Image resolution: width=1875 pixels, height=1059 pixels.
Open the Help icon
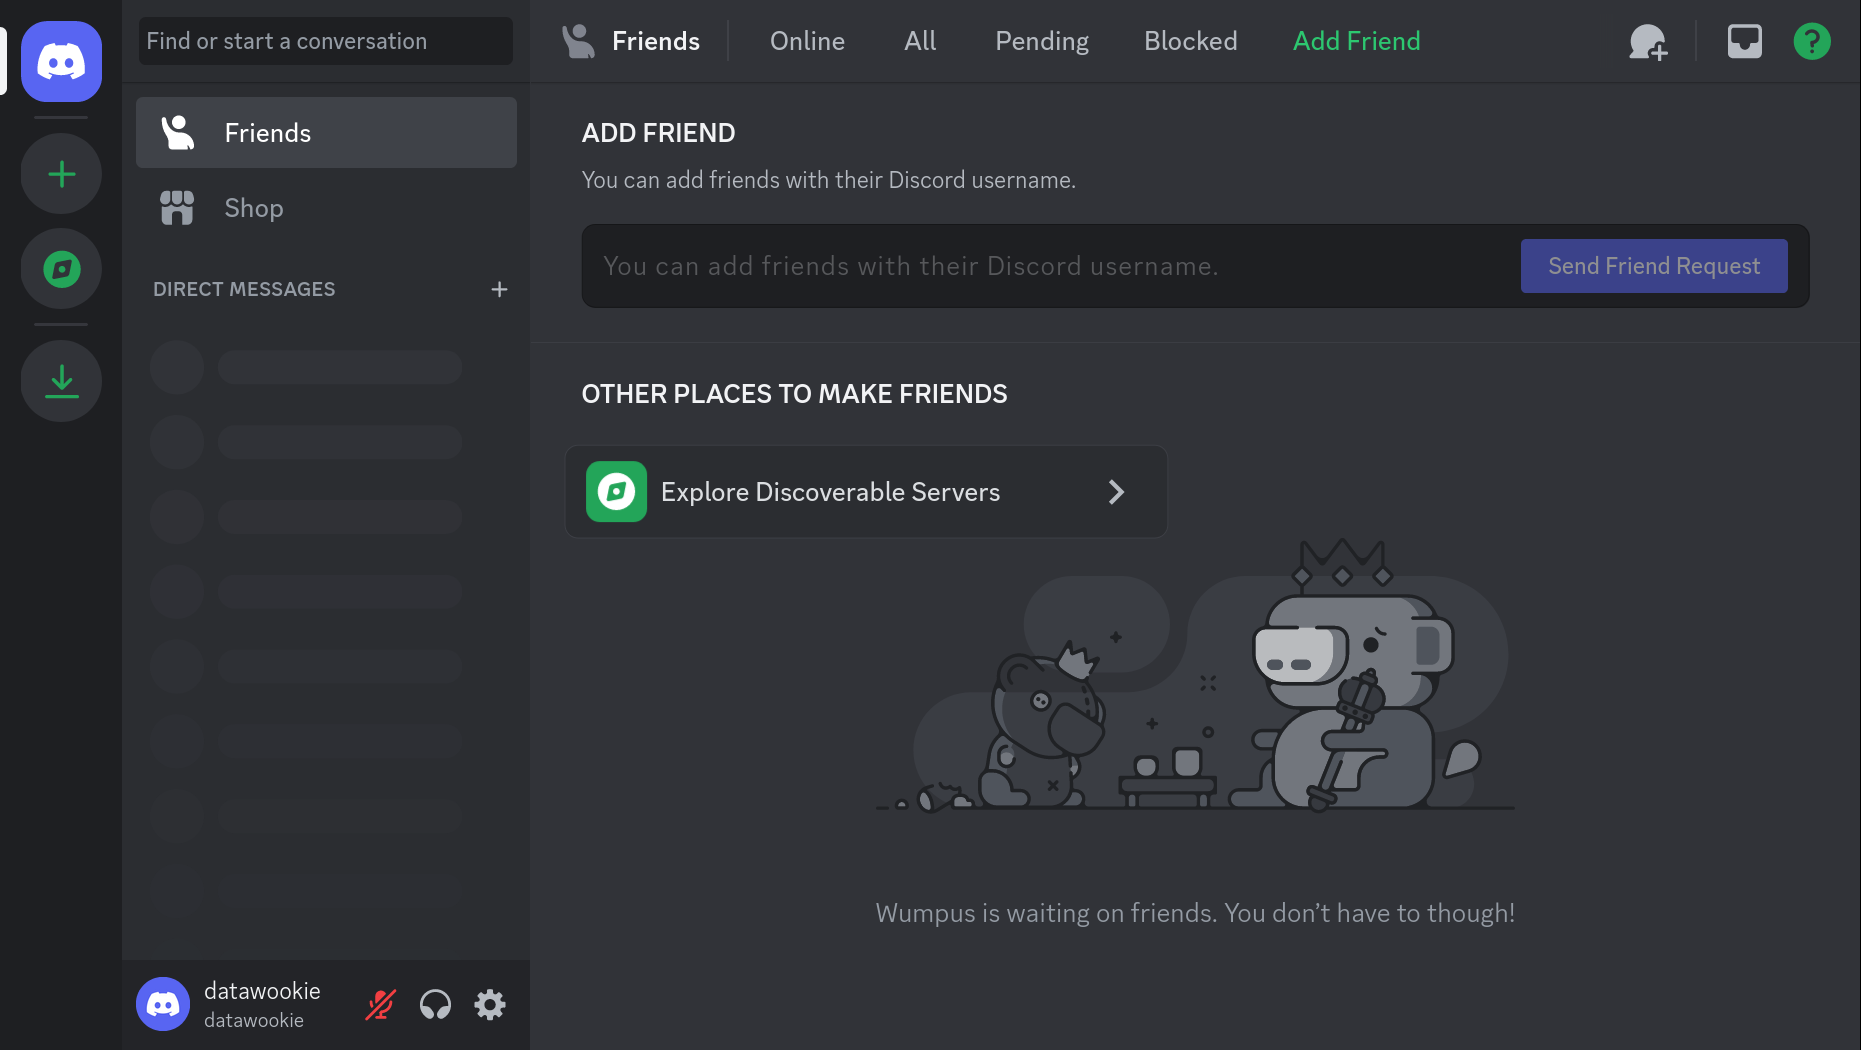pos(1811,41)
